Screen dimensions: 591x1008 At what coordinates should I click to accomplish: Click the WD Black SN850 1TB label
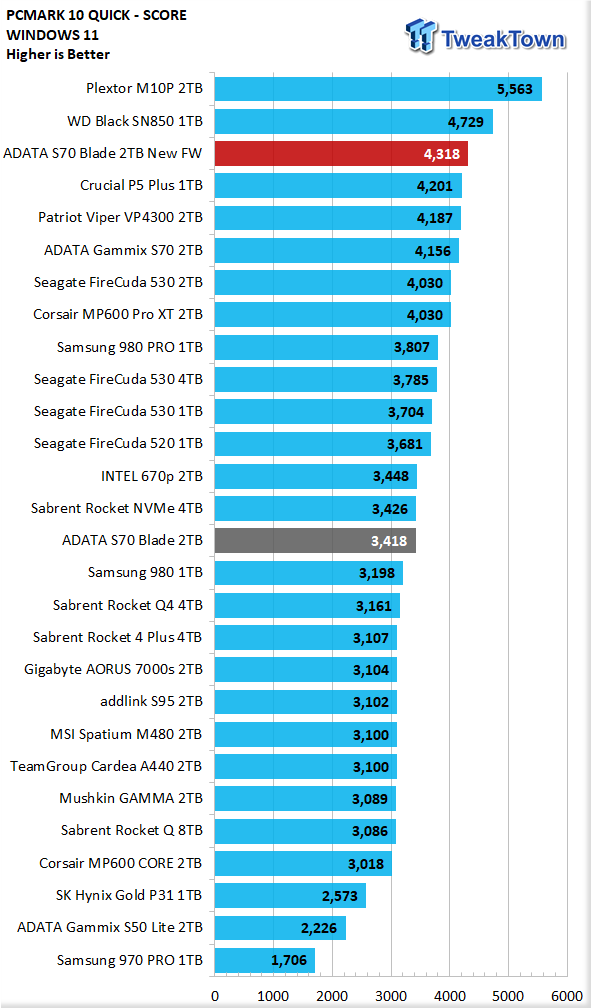134,121
